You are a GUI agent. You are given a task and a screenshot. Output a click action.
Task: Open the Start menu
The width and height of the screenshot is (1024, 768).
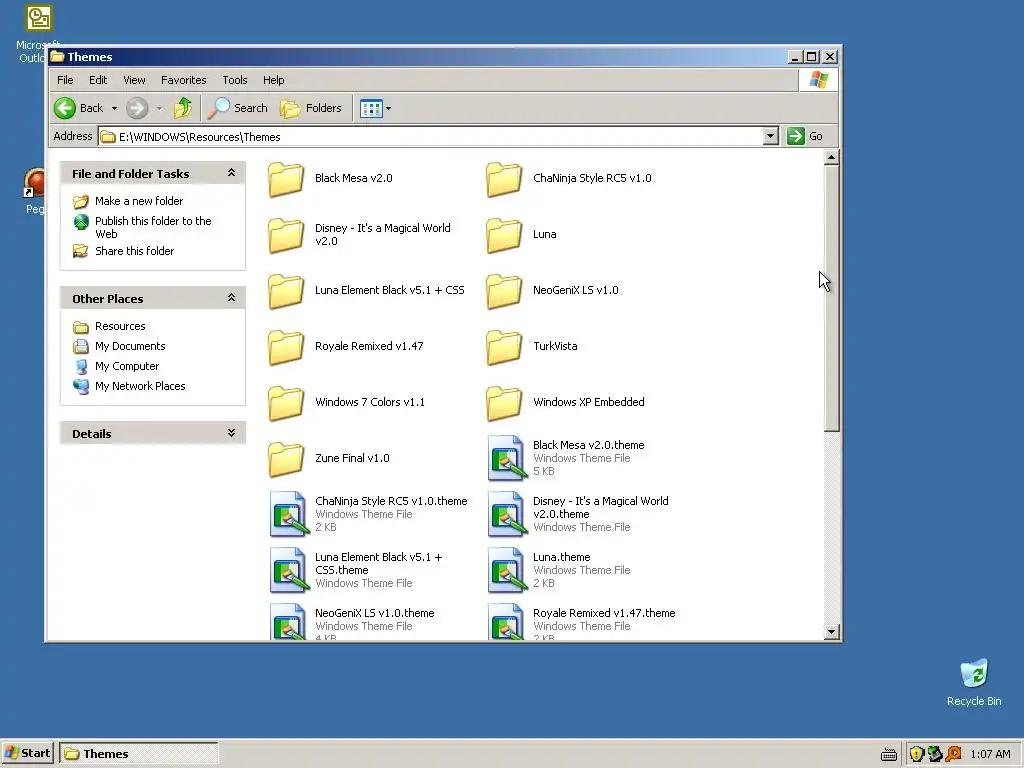pyautogui.click(x=27, y=753)
